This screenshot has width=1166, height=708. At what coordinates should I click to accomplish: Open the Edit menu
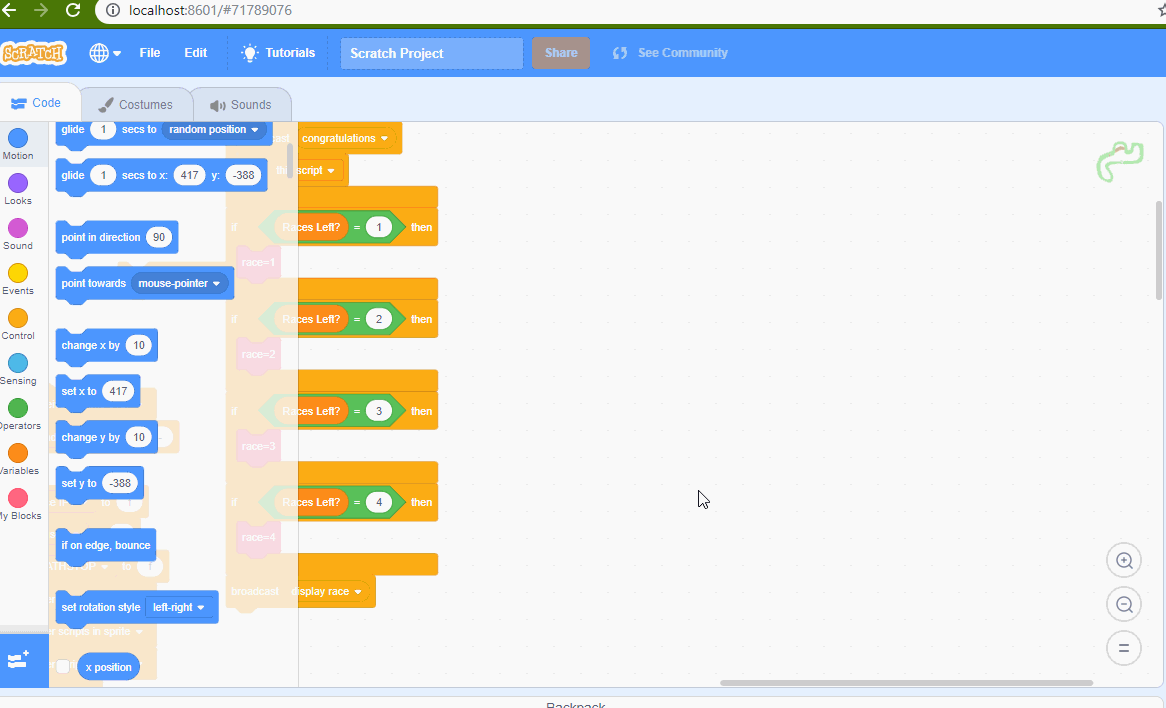(196, 53)
